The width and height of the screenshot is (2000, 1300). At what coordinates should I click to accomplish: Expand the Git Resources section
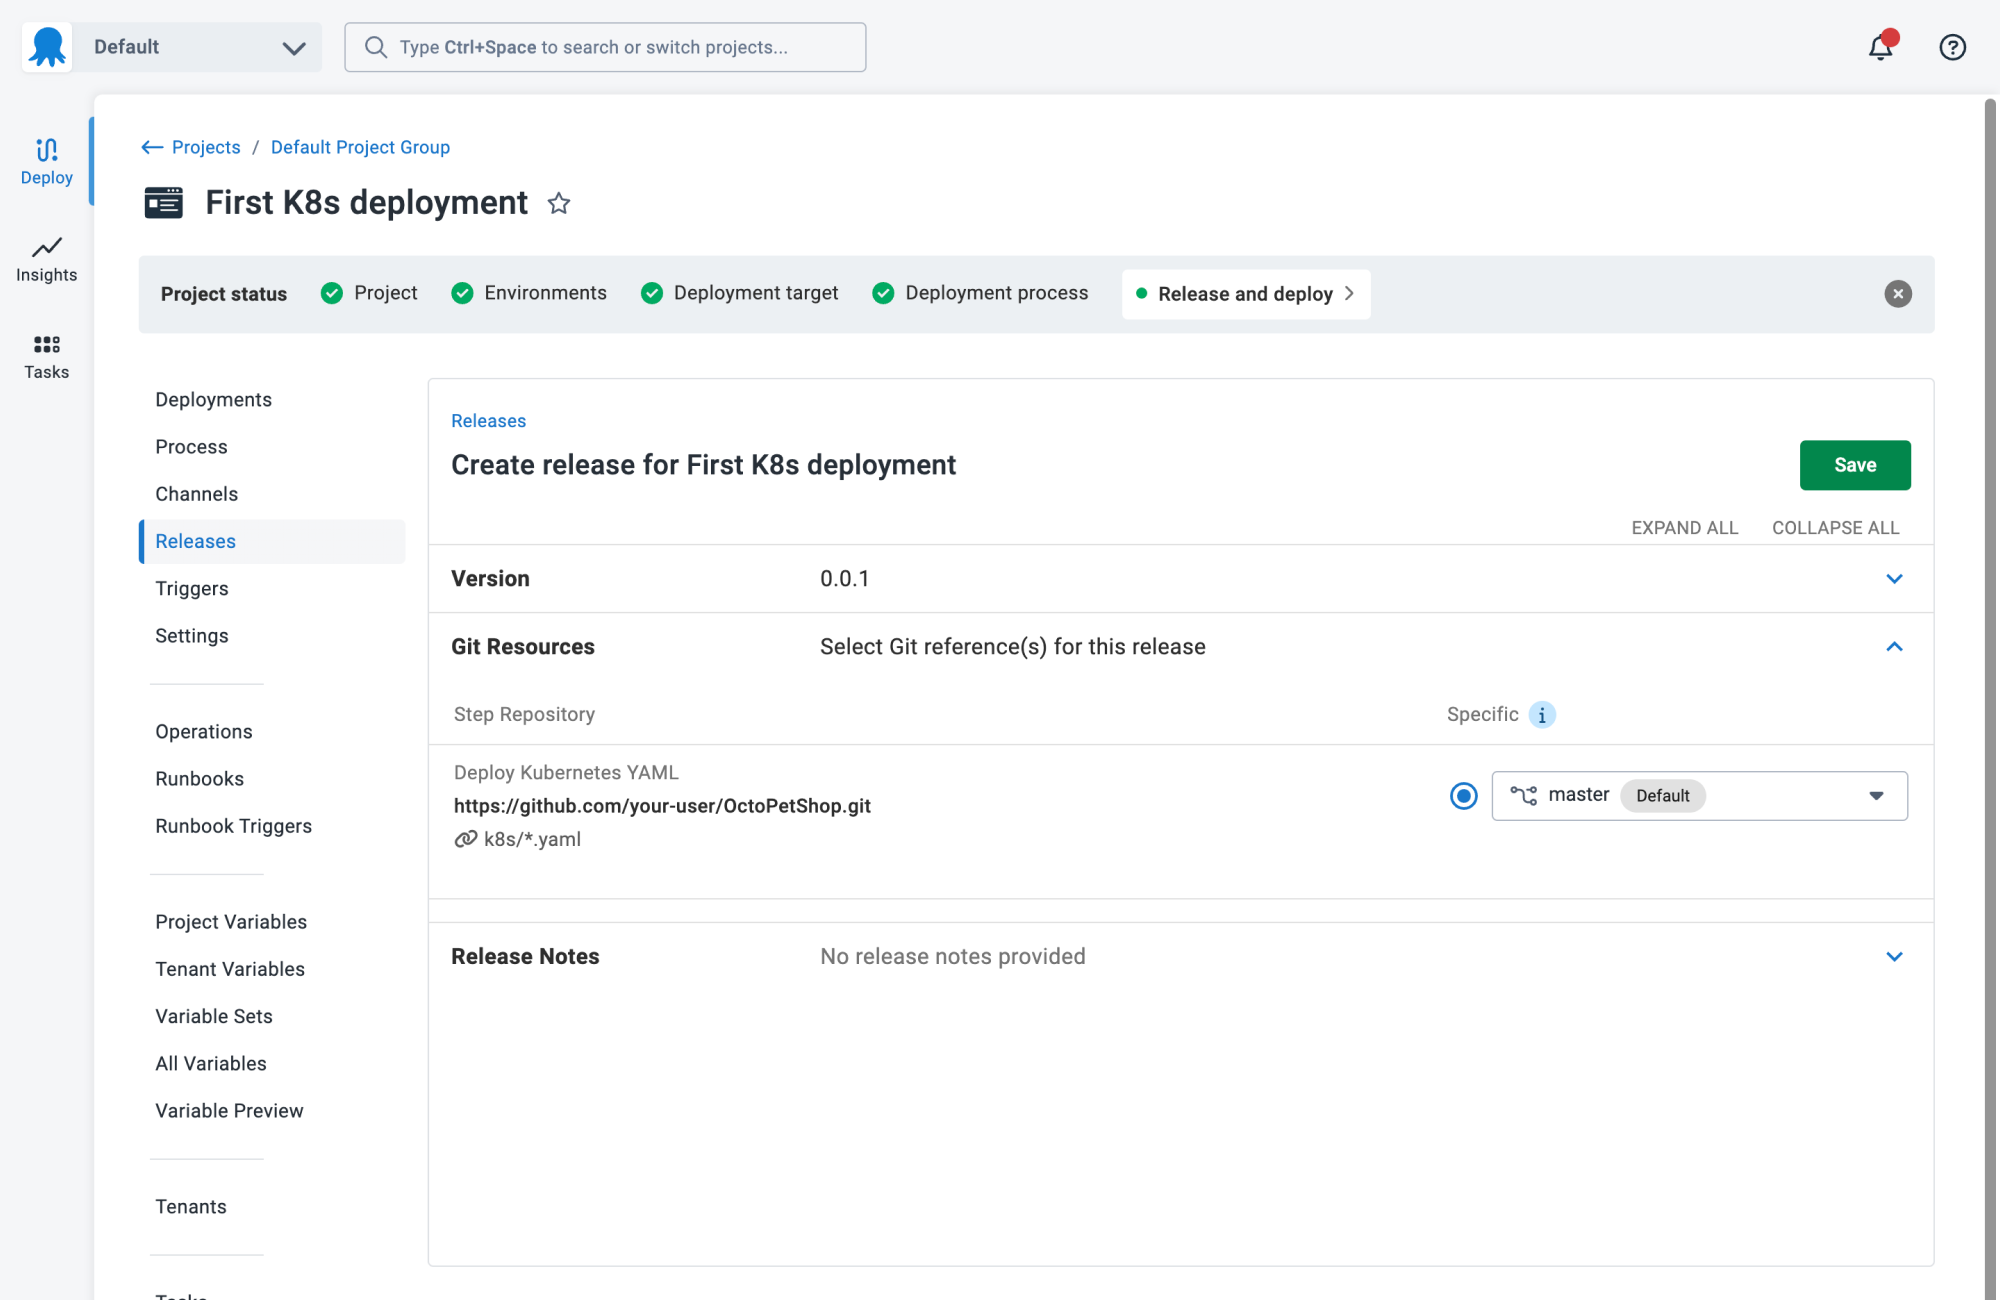1894,646
